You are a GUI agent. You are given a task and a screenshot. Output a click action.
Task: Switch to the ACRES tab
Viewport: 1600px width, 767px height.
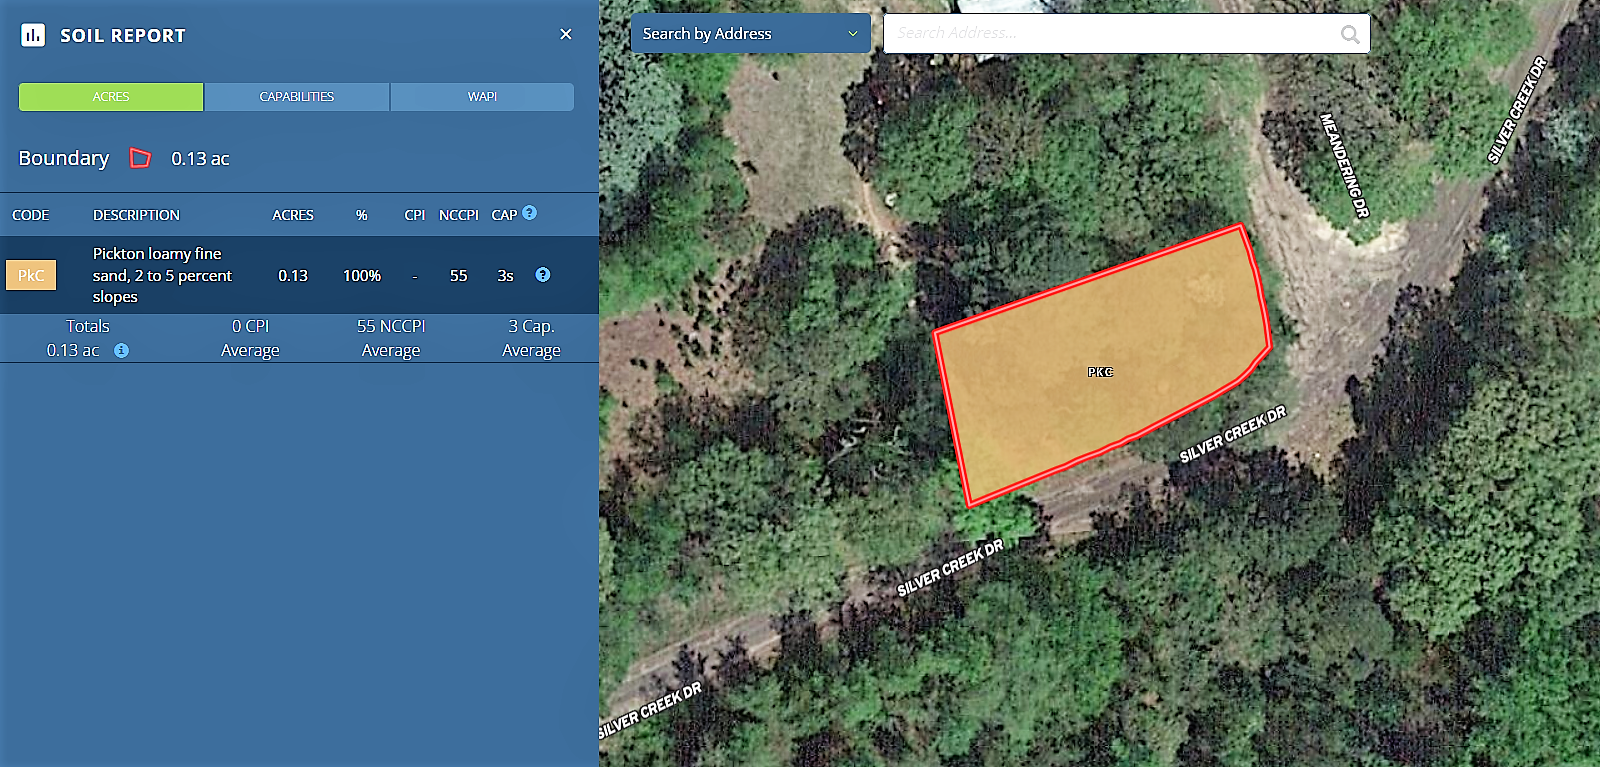pos(111,97)
